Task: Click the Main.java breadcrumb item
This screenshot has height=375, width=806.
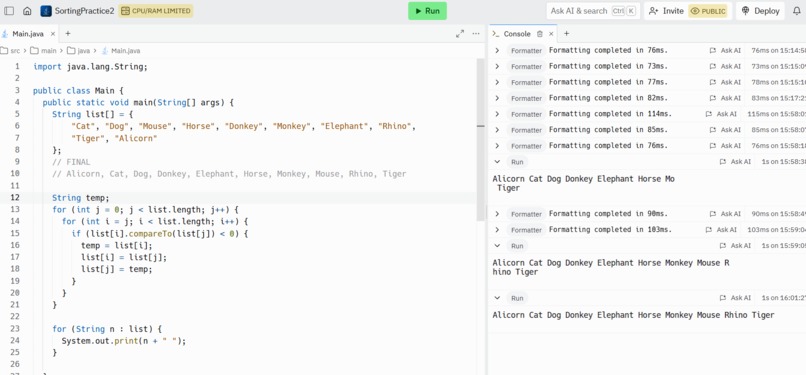Action: (x=120, y=51)
